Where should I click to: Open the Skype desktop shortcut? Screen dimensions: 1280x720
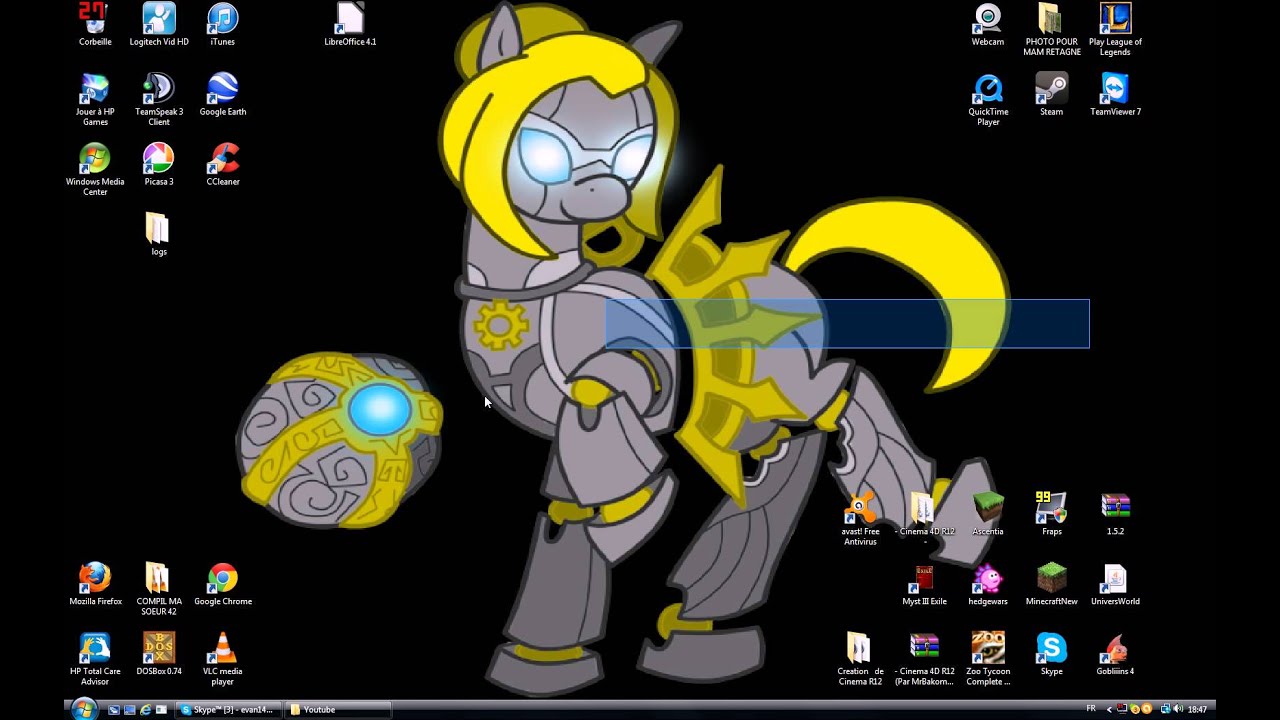tap(1051, 655)
